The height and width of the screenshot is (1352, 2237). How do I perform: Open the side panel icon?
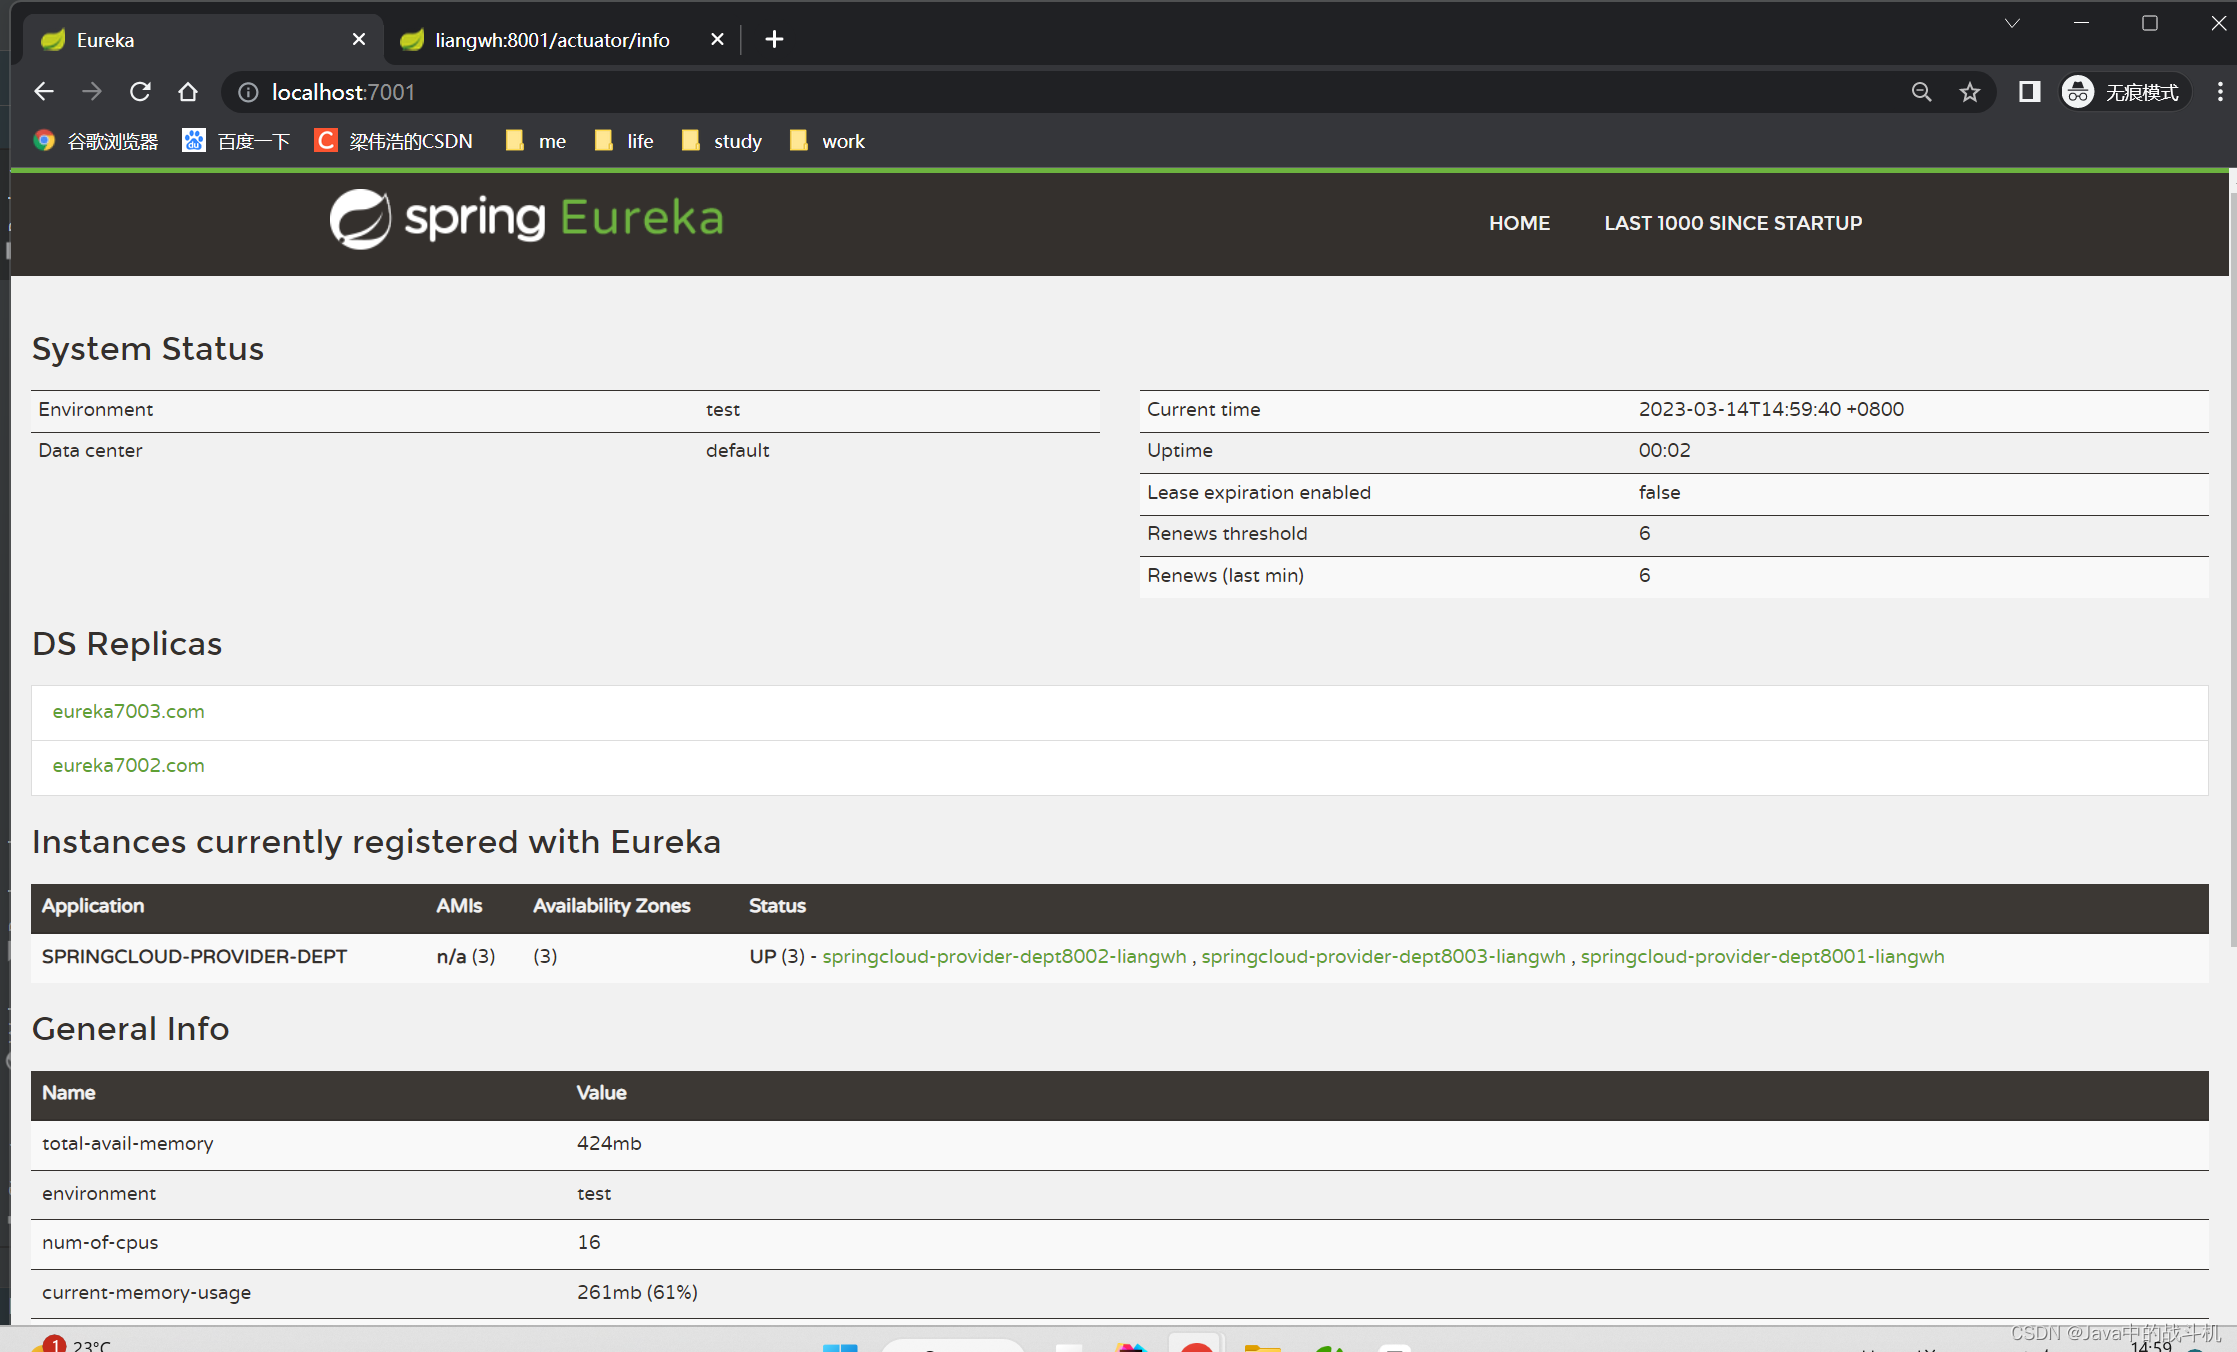[2029, 92]
